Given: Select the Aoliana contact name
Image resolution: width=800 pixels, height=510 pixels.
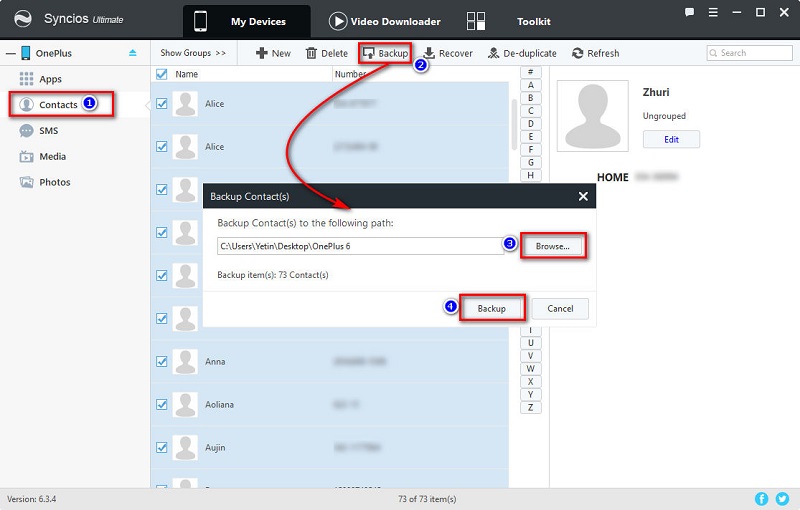Looking at the screenshot, I should pyautogui.click(x=219, y=404).
